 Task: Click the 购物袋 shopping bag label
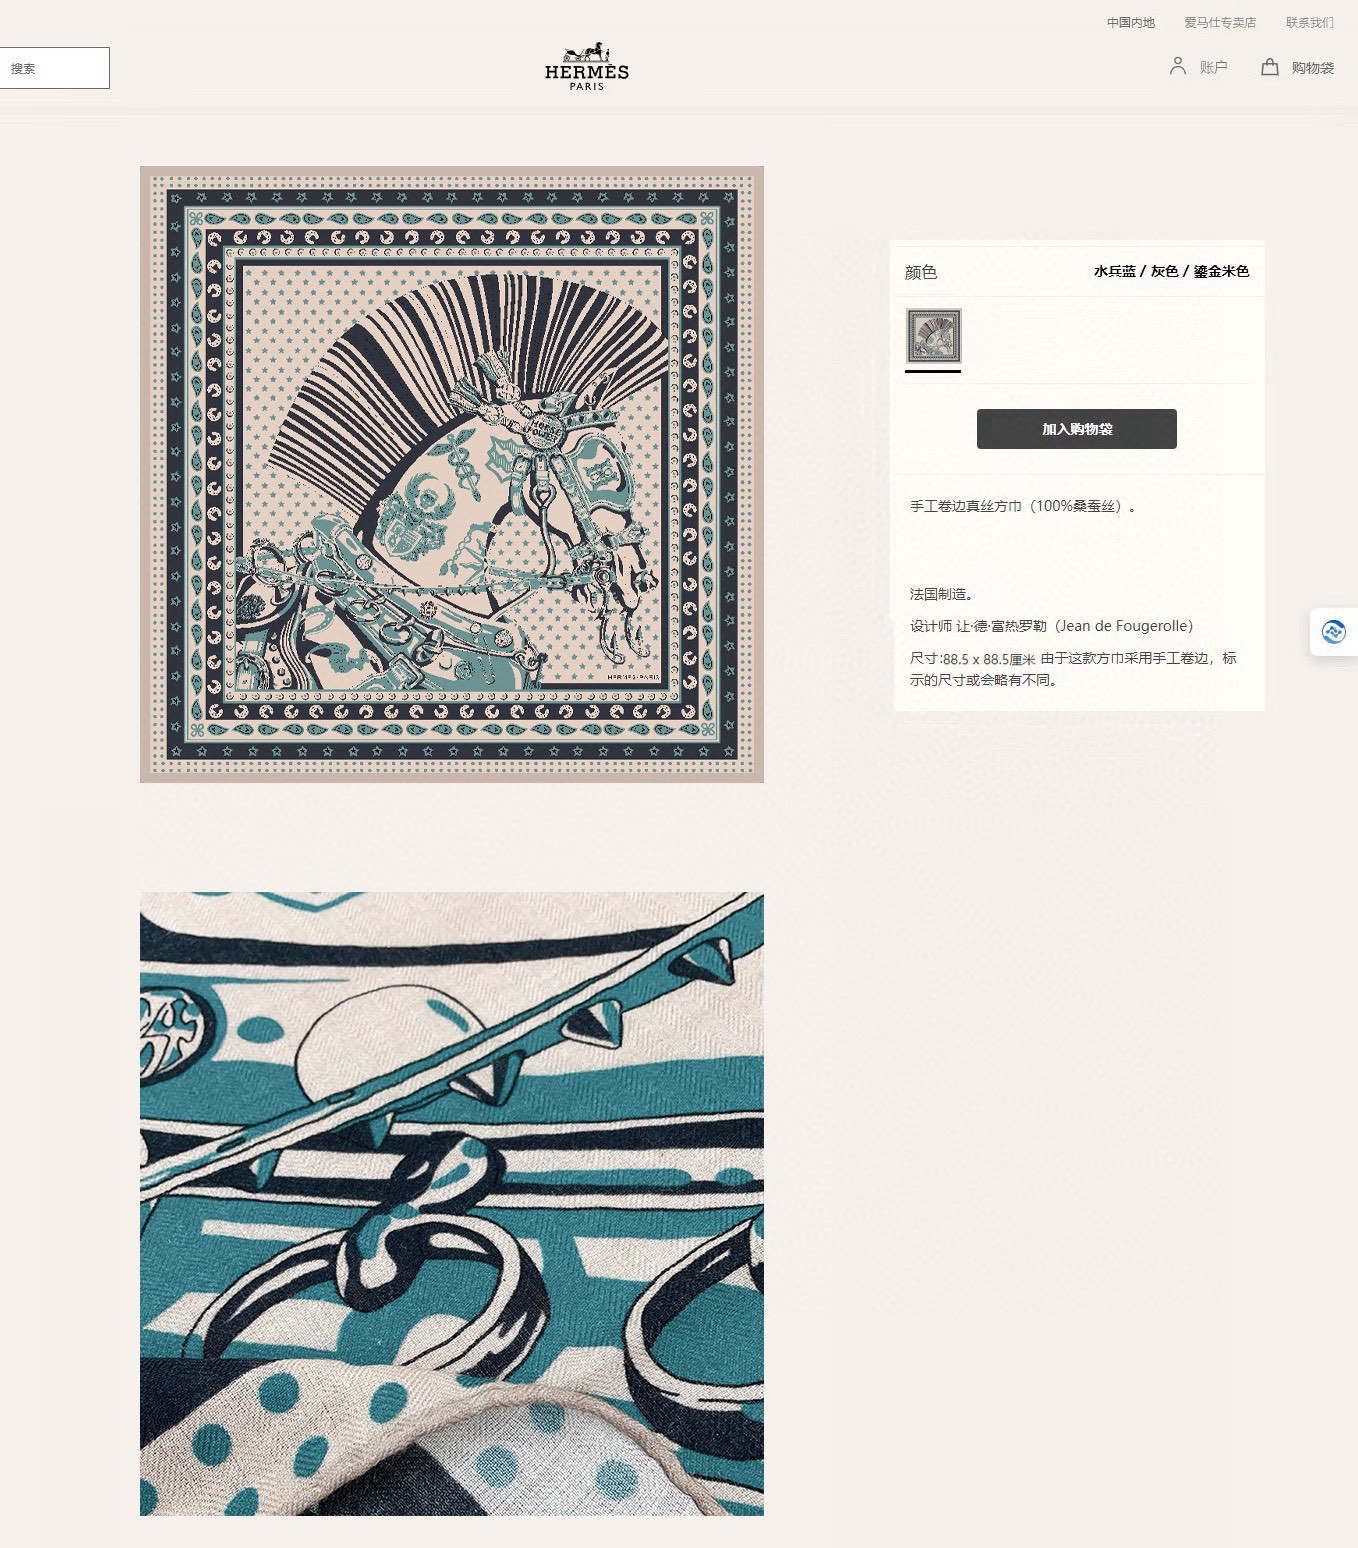[x=1312, y=68]
